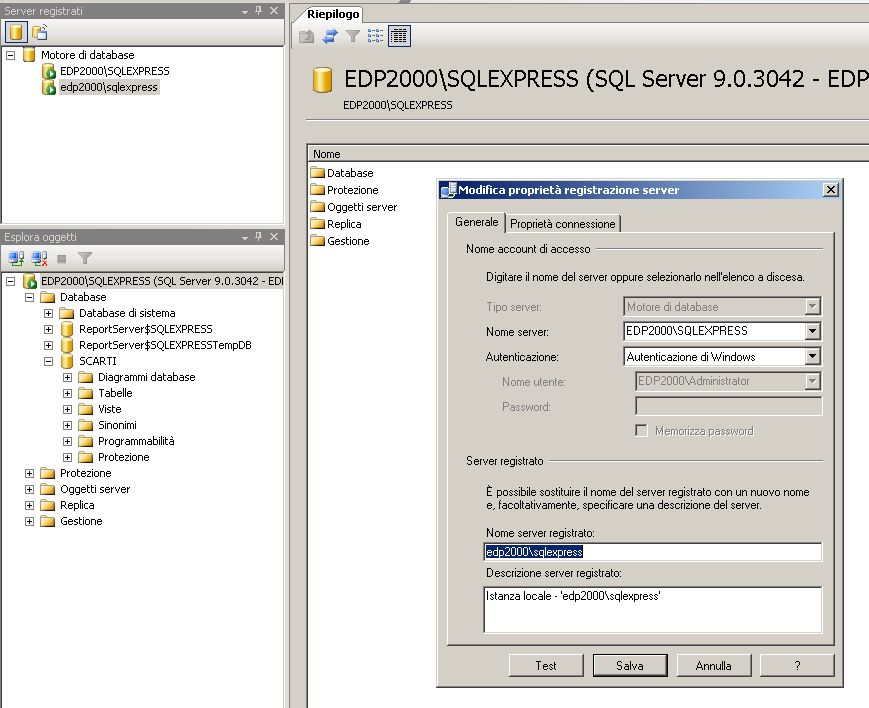Toggle the Memorizza password checkbox
Viewport: 869px width, 708px height.
pos(641,431)
